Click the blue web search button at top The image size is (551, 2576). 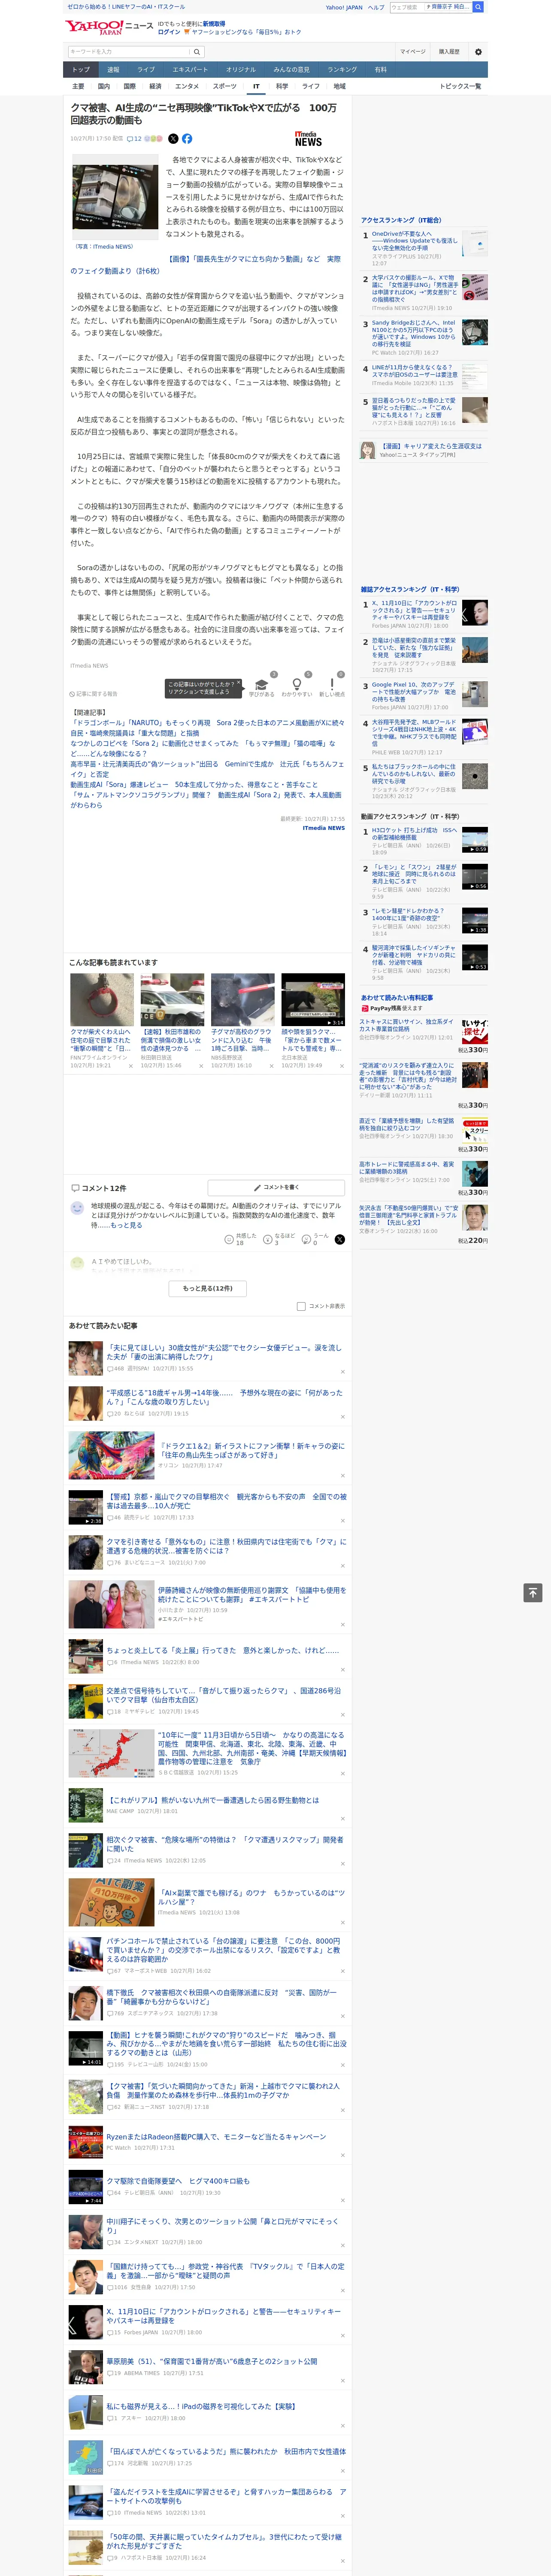(x=478, y=7)
